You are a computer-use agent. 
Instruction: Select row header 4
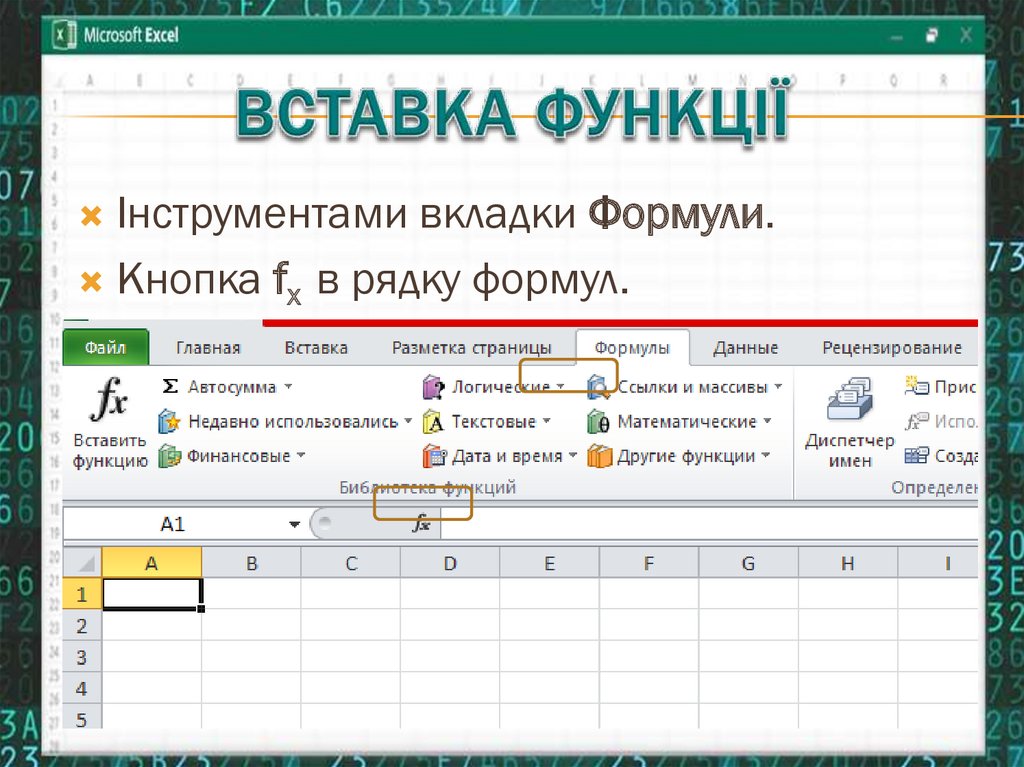pos(82,689)
